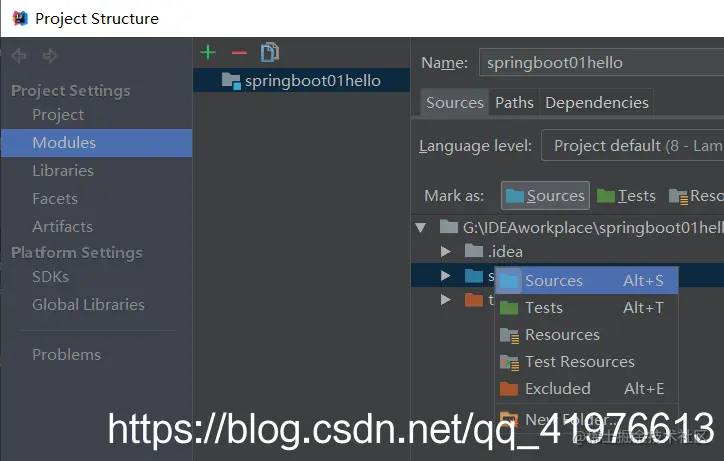
Task: Click the green Tests folder icon in the menu
Action: 509,308
